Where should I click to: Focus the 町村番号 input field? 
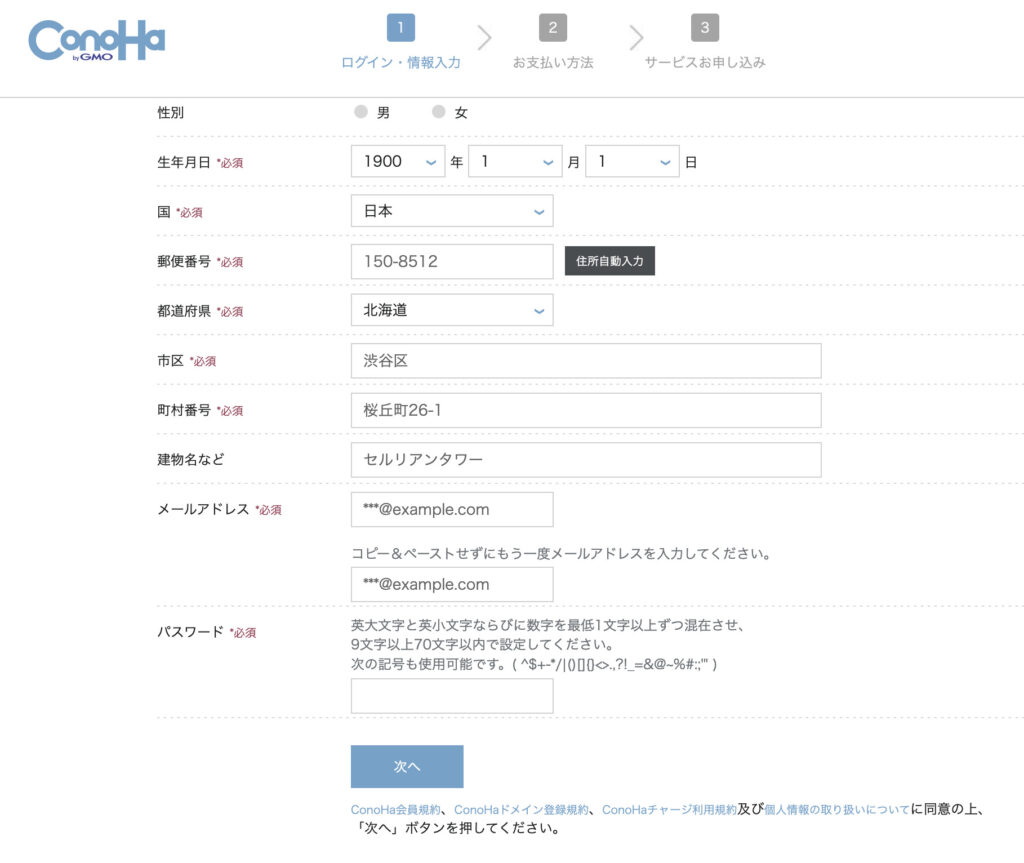(586, 410)
